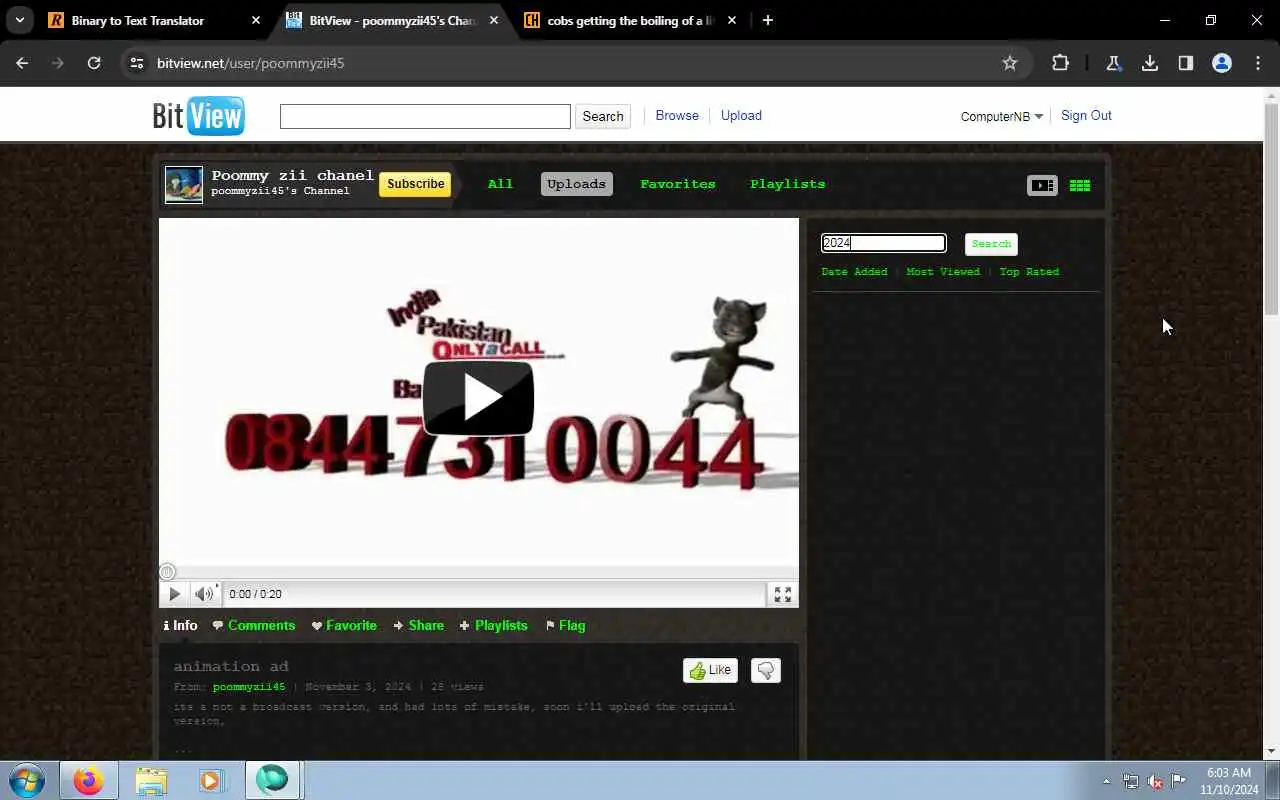Switch to grid view layout icon
Screen dimensions: 1280x800
(x=1080, y=185)
